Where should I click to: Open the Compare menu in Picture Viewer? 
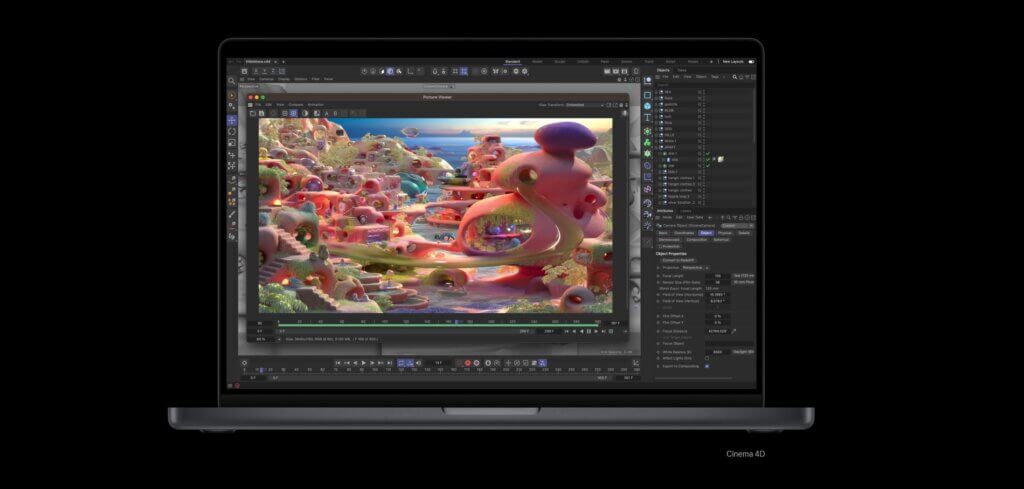click(x=296, y=104)
